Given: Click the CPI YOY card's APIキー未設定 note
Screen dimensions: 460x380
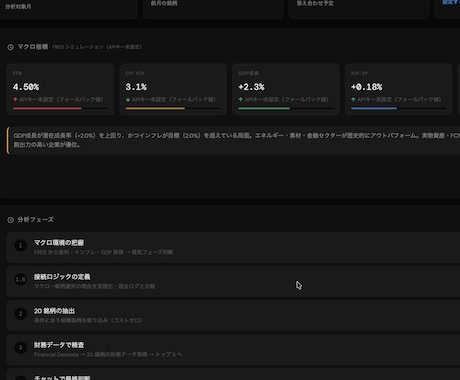Looking at the screenshot, I should [174, 99].
